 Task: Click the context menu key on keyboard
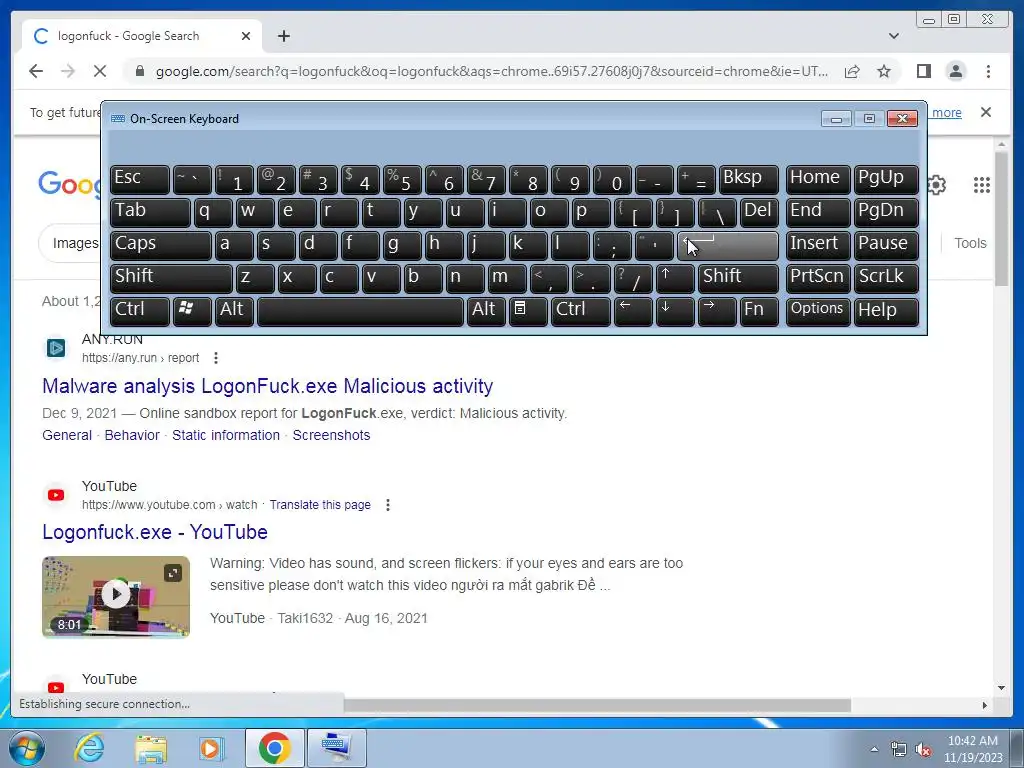coord(528,312)
